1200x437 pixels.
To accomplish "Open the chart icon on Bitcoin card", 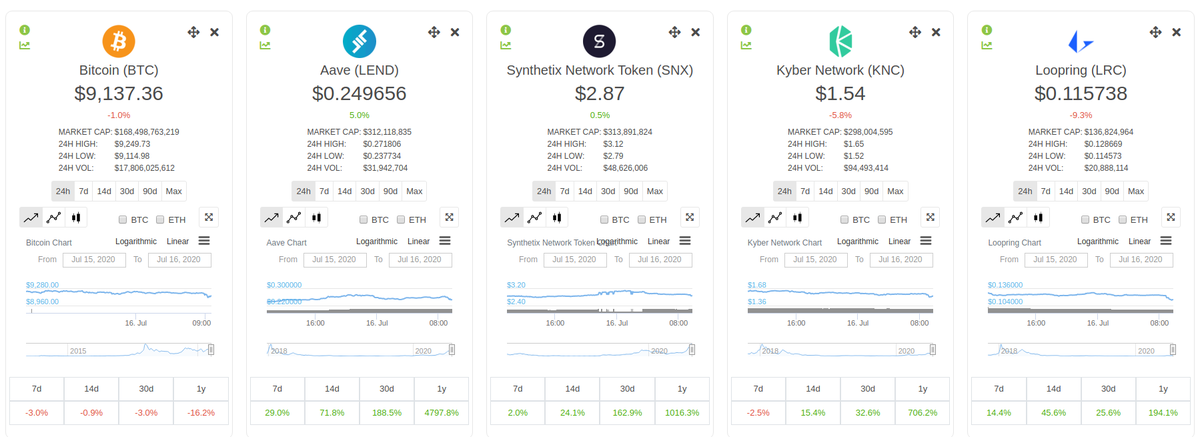I will 25,44.
